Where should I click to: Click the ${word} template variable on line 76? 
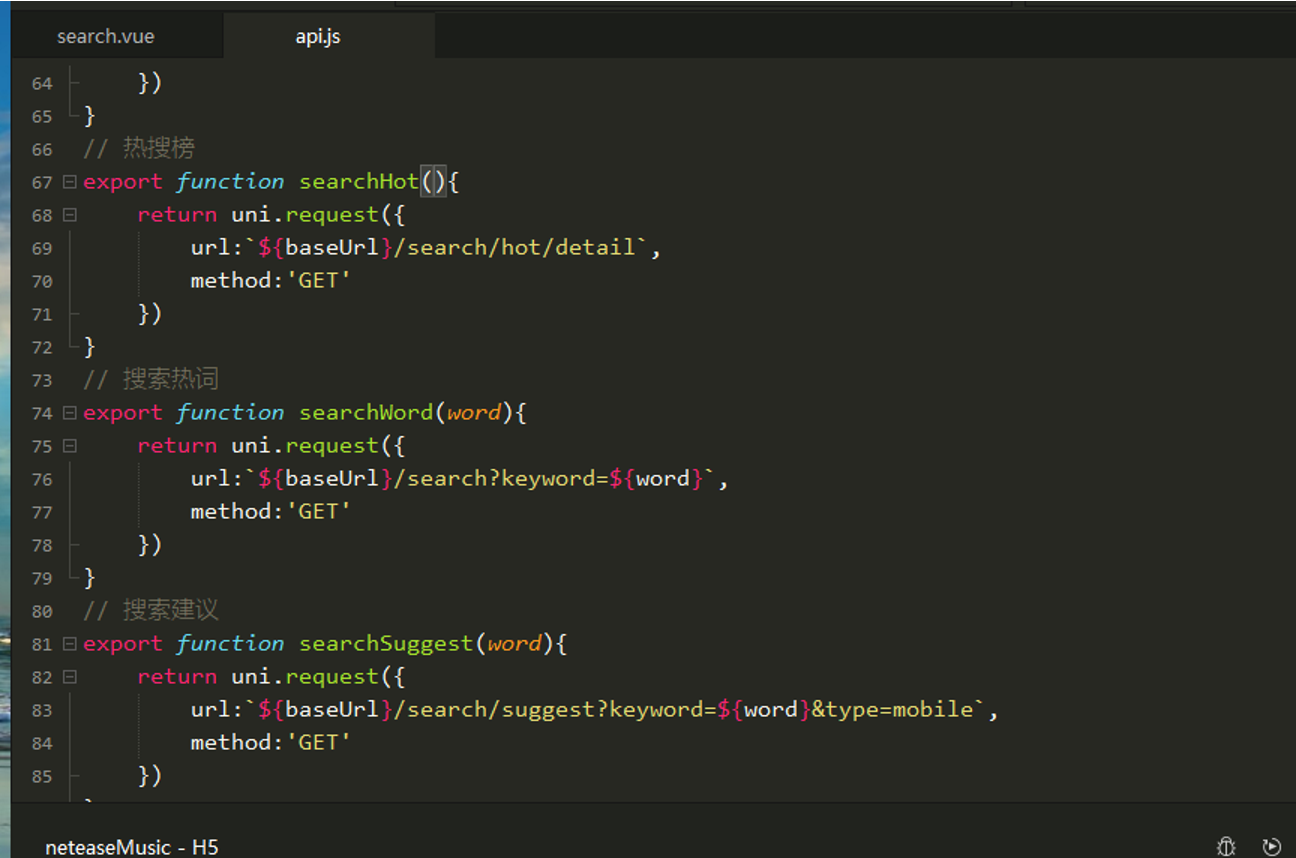656,479
